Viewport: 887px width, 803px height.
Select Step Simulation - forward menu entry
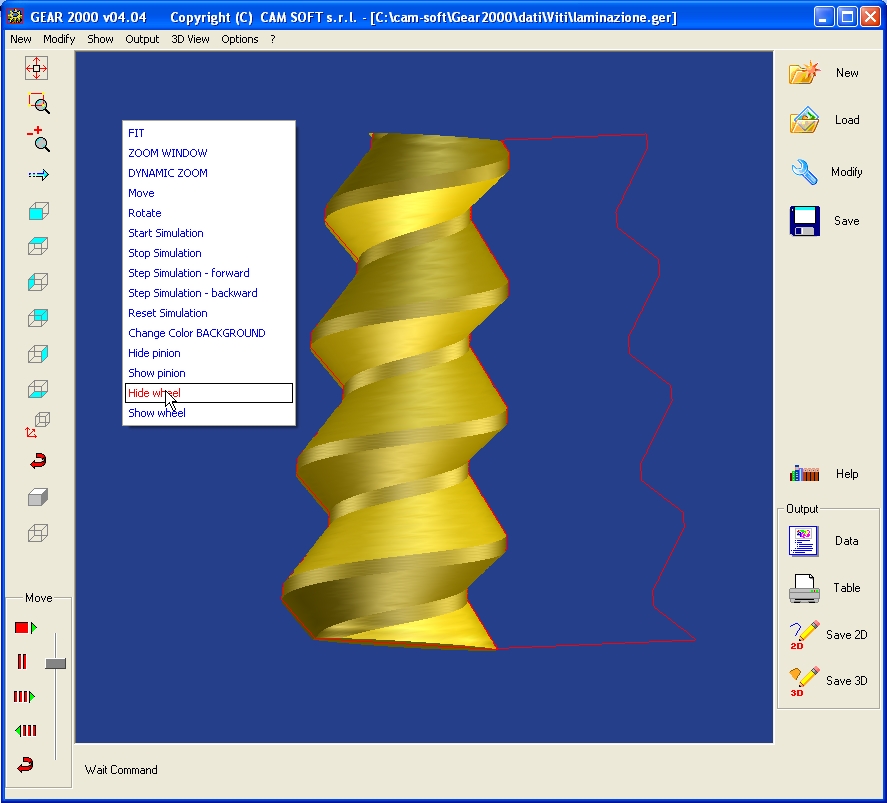pyautogui.click(x=209, y=273)
